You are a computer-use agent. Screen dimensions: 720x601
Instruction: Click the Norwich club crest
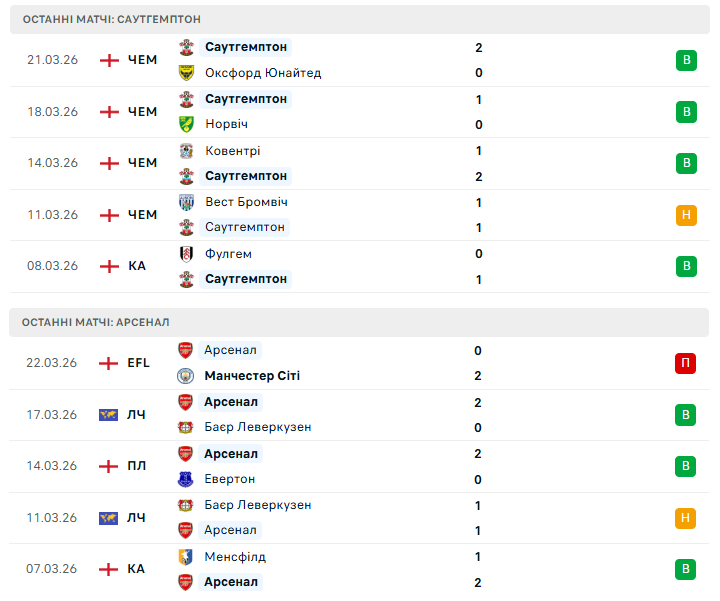[x=186, y=124]
